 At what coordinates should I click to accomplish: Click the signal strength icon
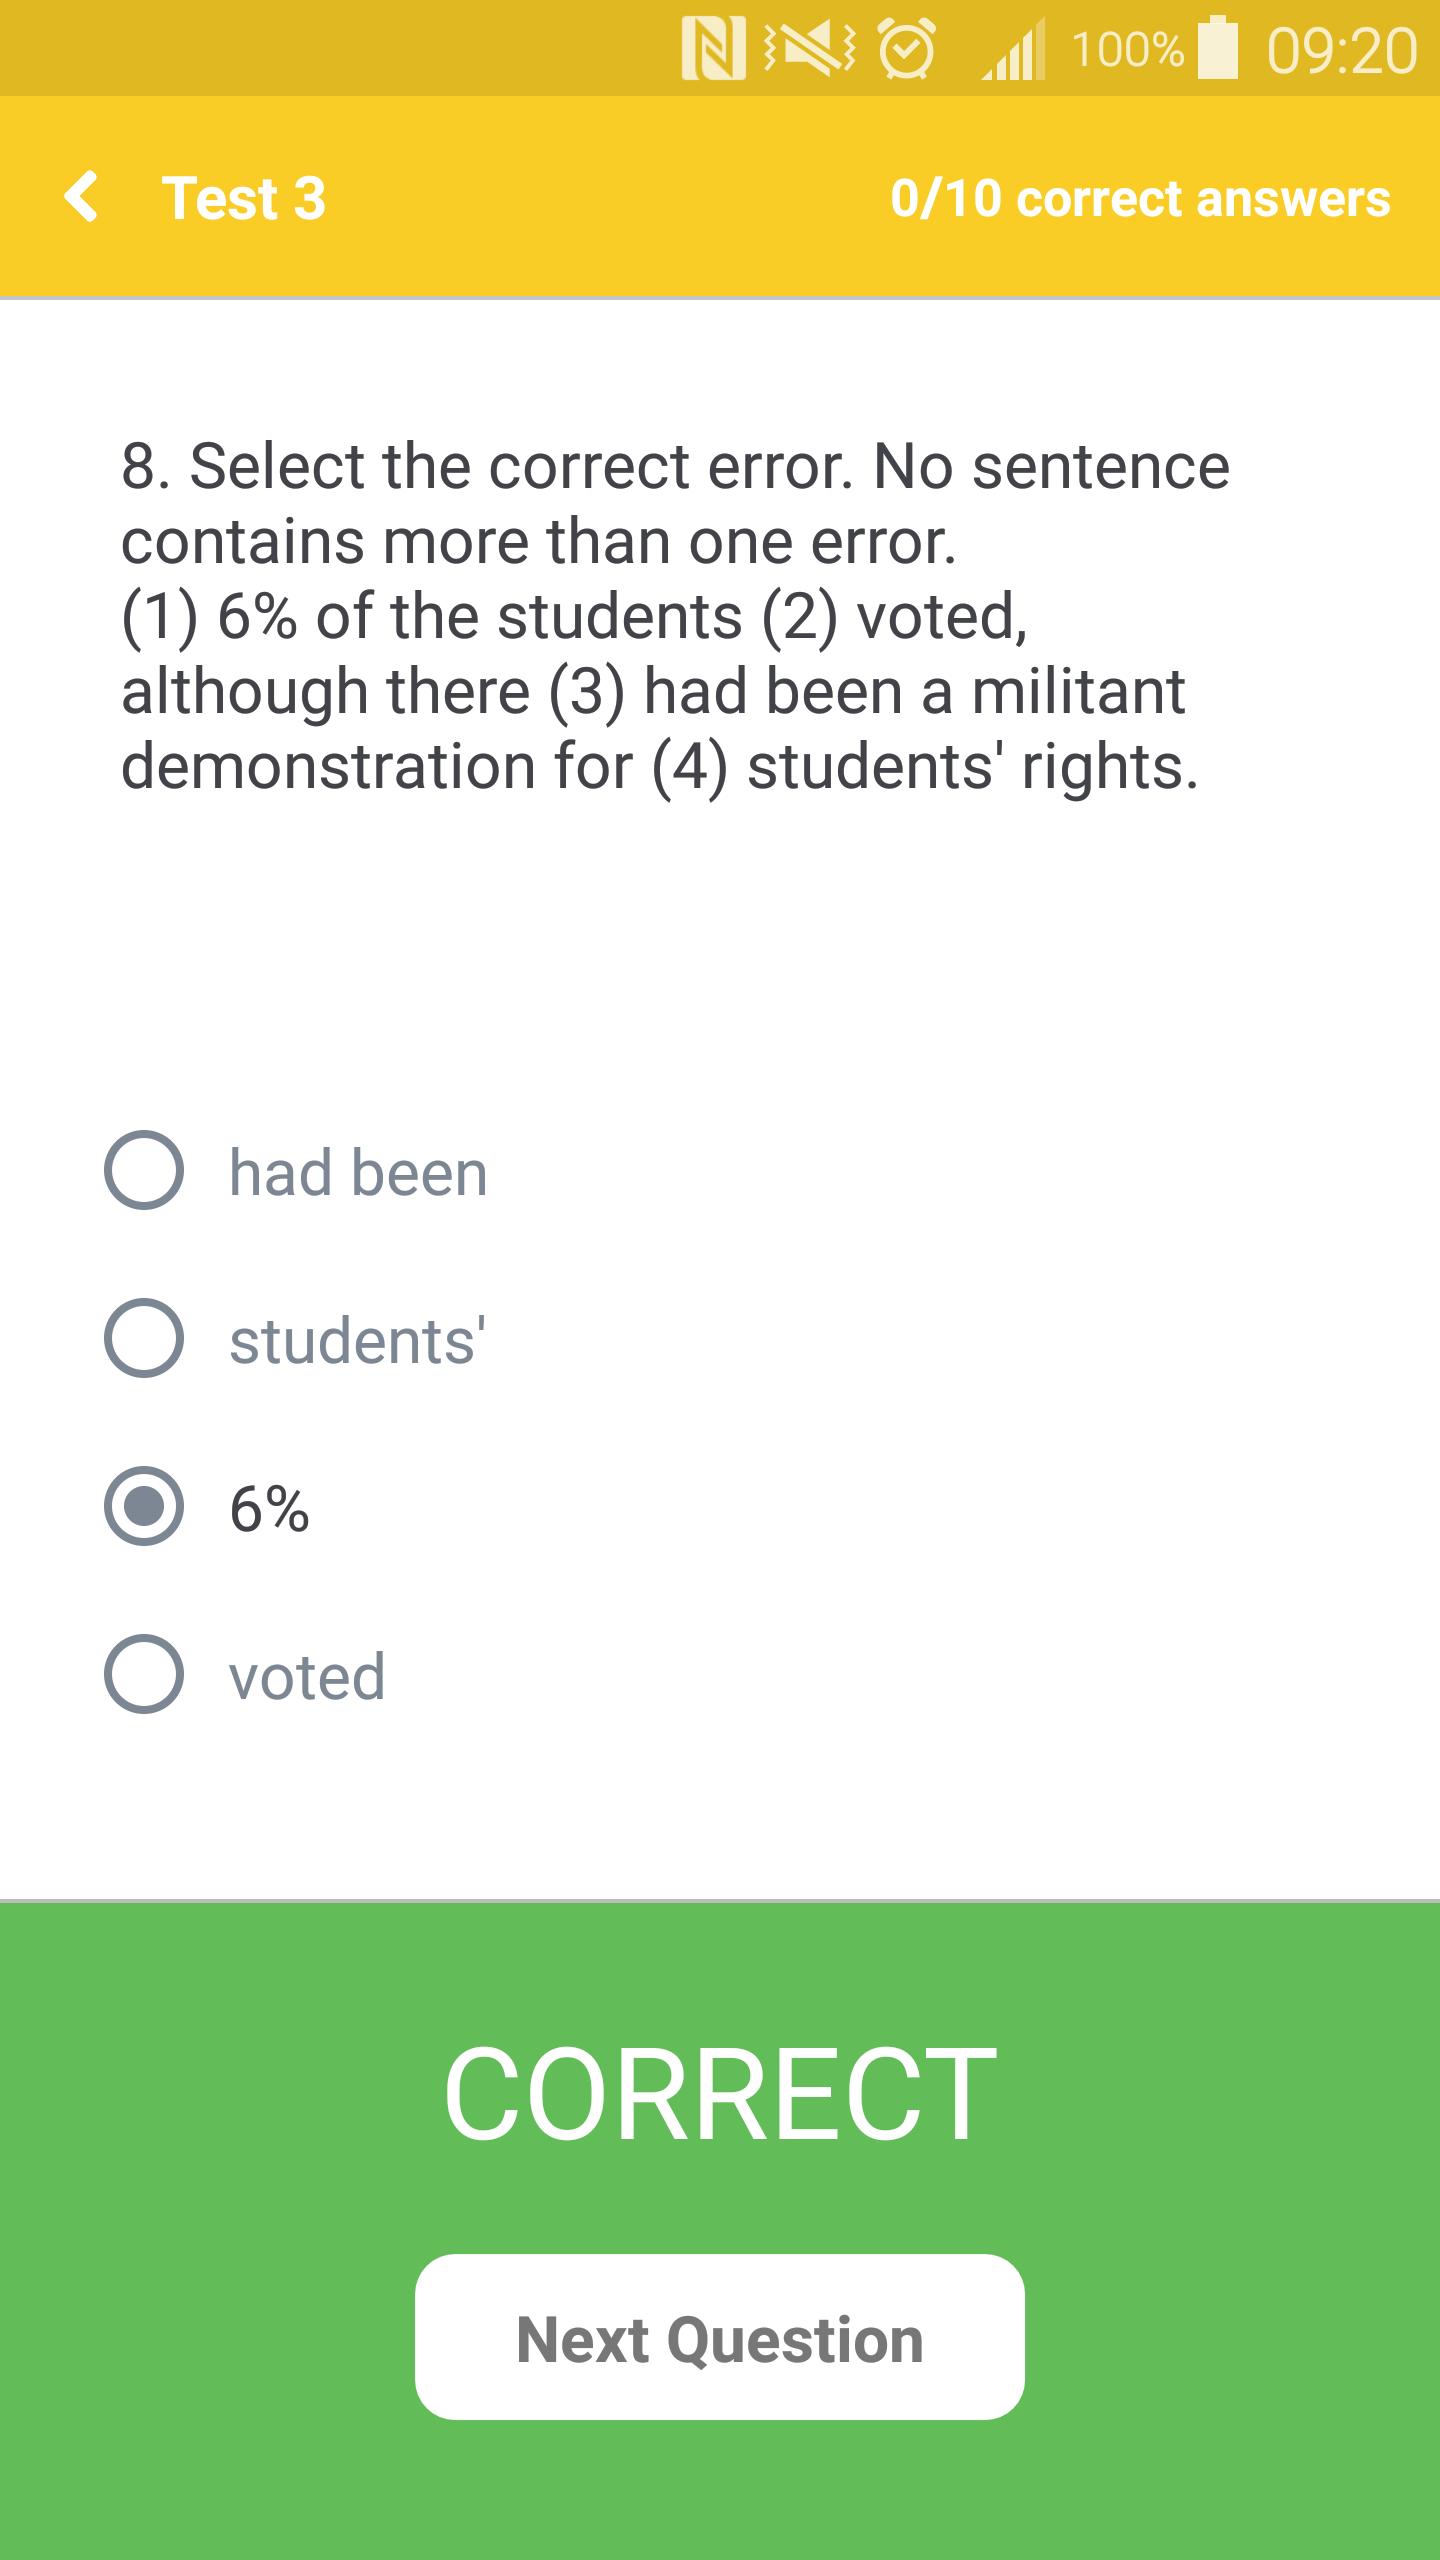1012,50
